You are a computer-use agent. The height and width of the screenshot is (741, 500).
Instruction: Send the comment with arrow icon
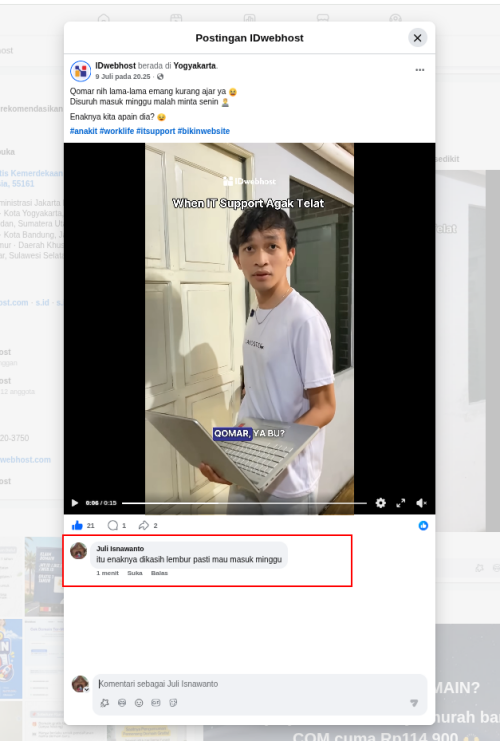point(414,703)
